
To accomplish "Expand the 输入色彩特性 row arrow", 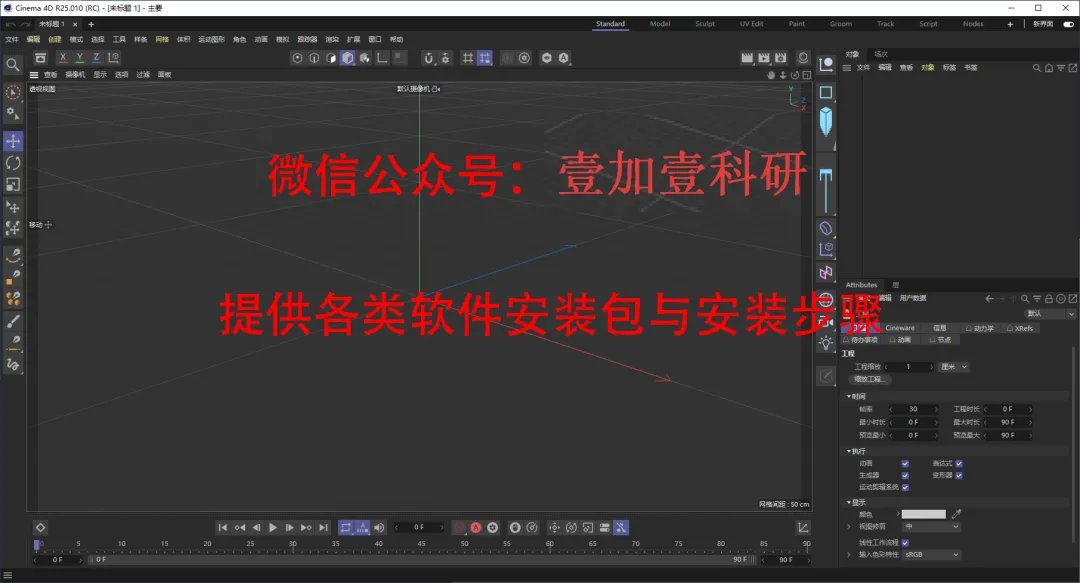I will click(x=849, y=555).
